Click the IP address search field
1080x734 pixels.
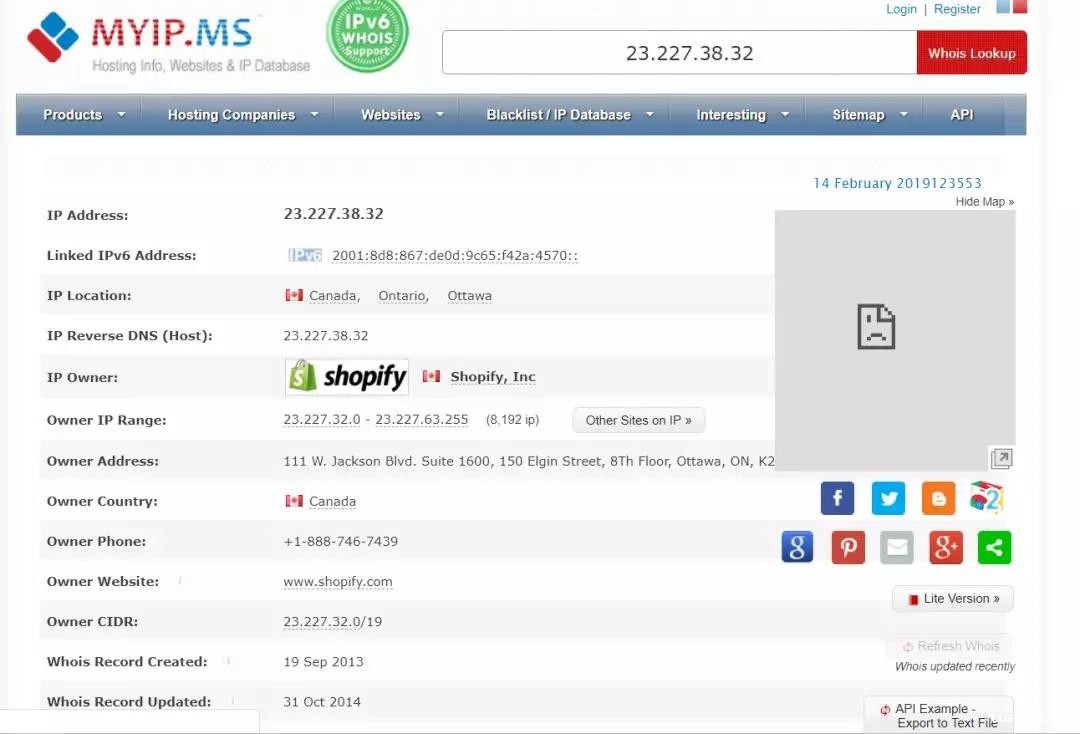pos(680,53)
